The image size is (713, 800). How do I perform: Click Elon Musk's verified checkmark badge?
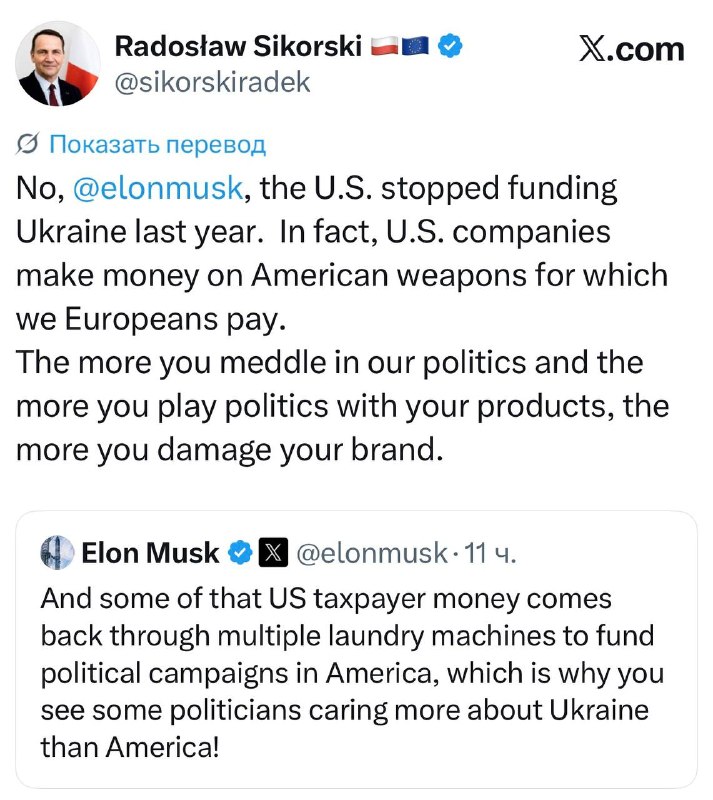point(240,553)
